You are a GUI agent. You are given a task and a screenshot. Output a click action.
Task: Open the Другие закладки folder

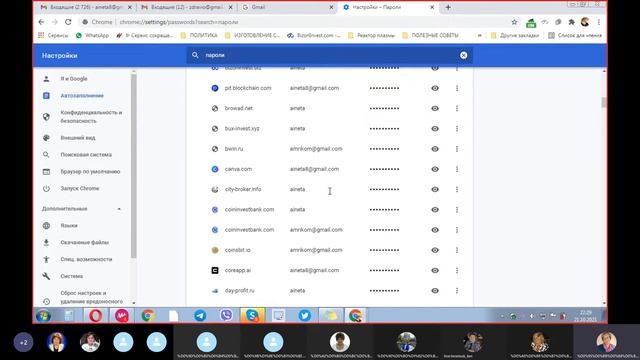[x=515, y=36]
